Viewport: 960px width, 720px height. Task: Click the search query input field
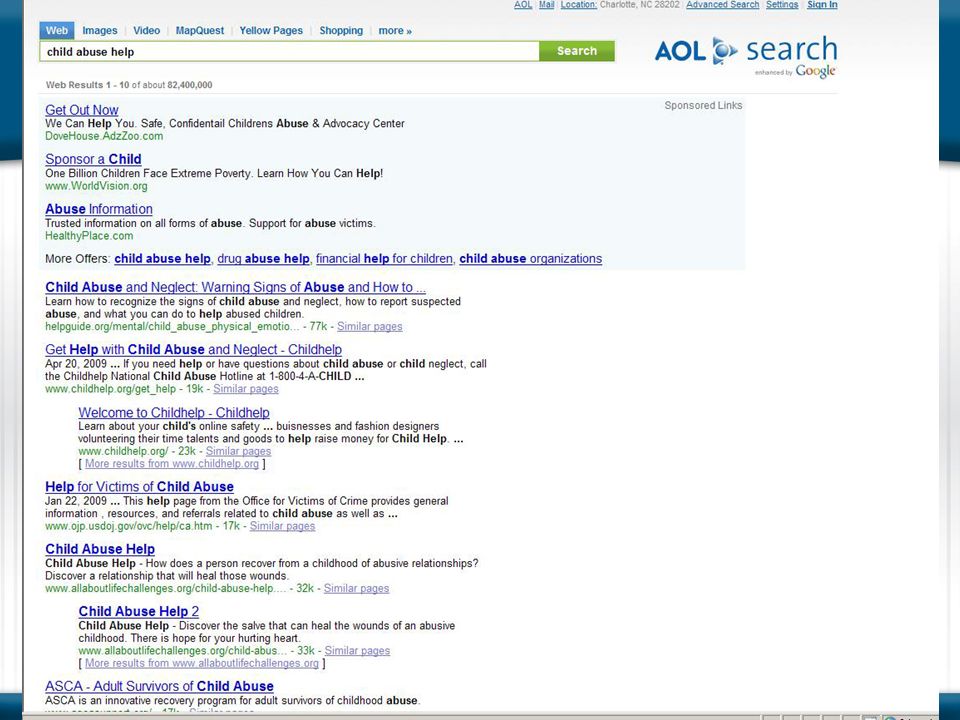[x=289, y=51]
